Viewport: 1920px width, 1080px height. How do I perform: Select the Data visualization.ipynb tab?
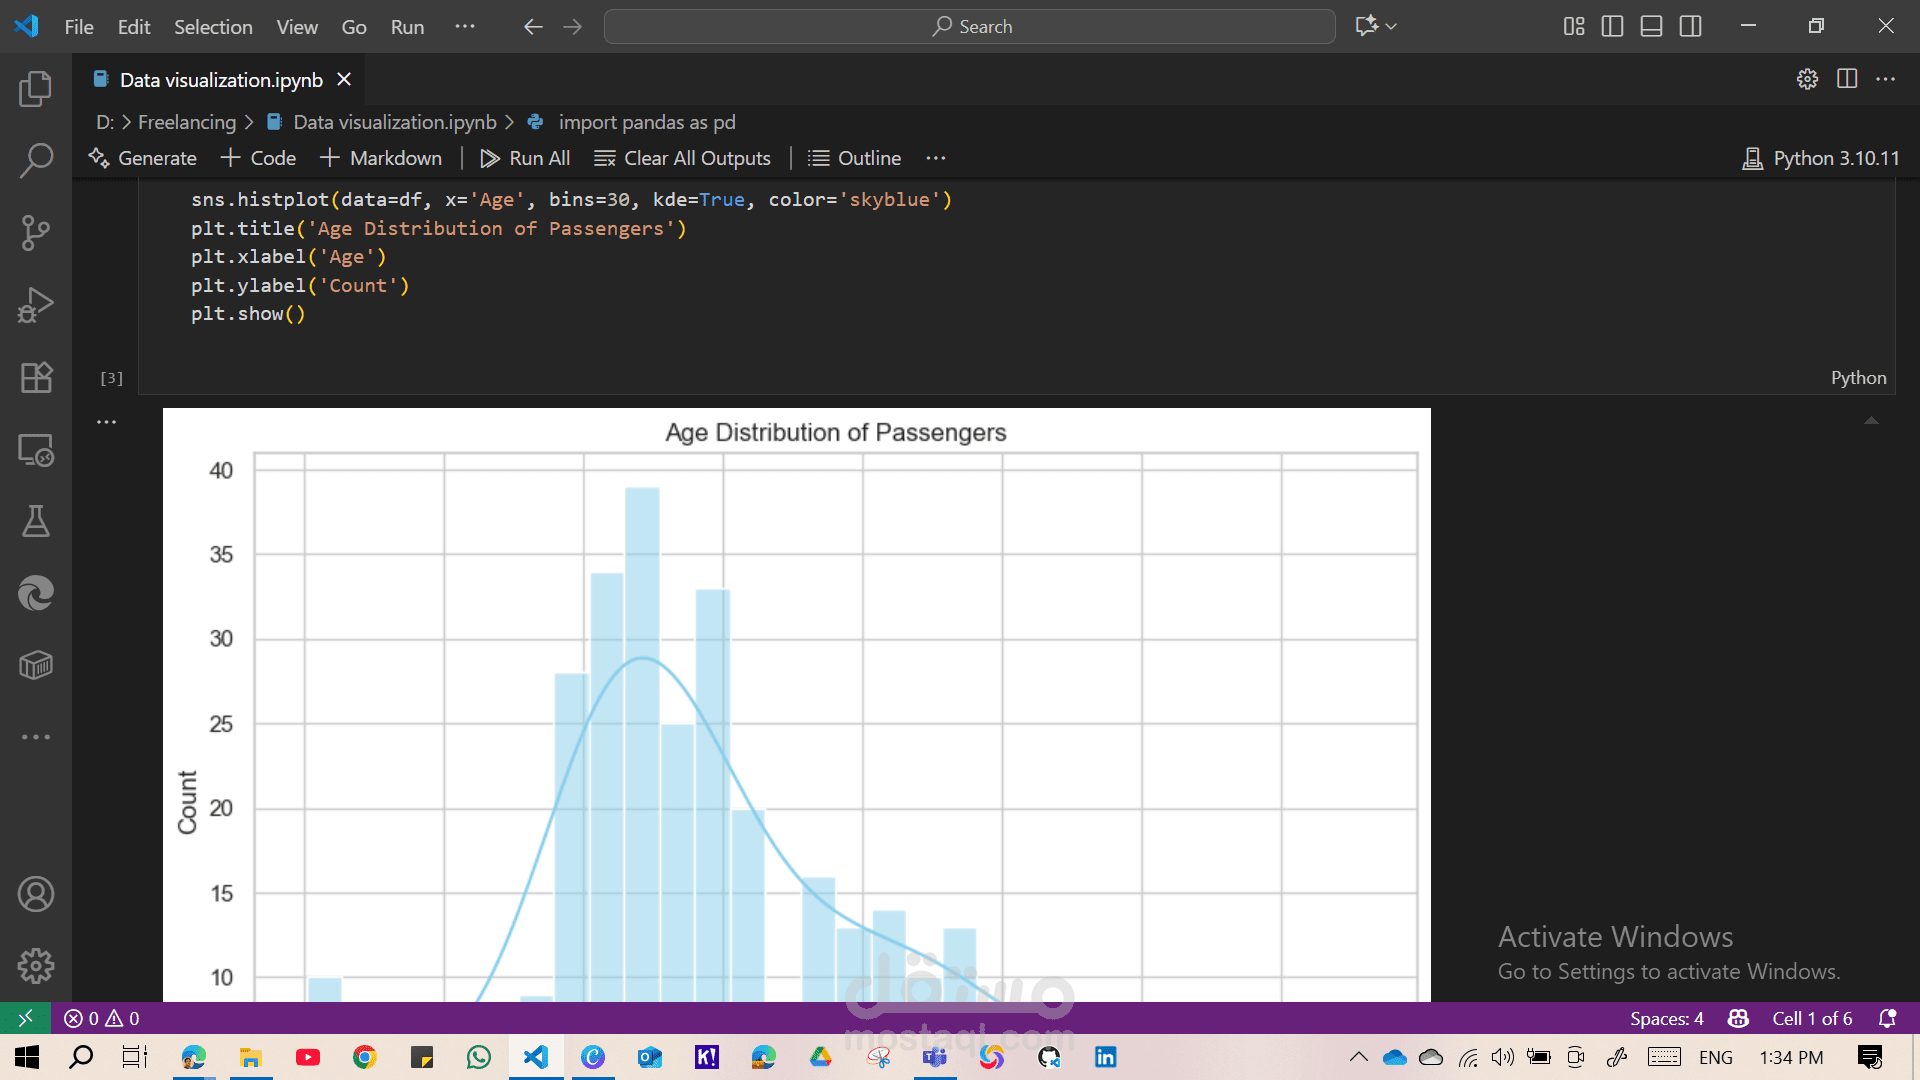coord(221,80)
